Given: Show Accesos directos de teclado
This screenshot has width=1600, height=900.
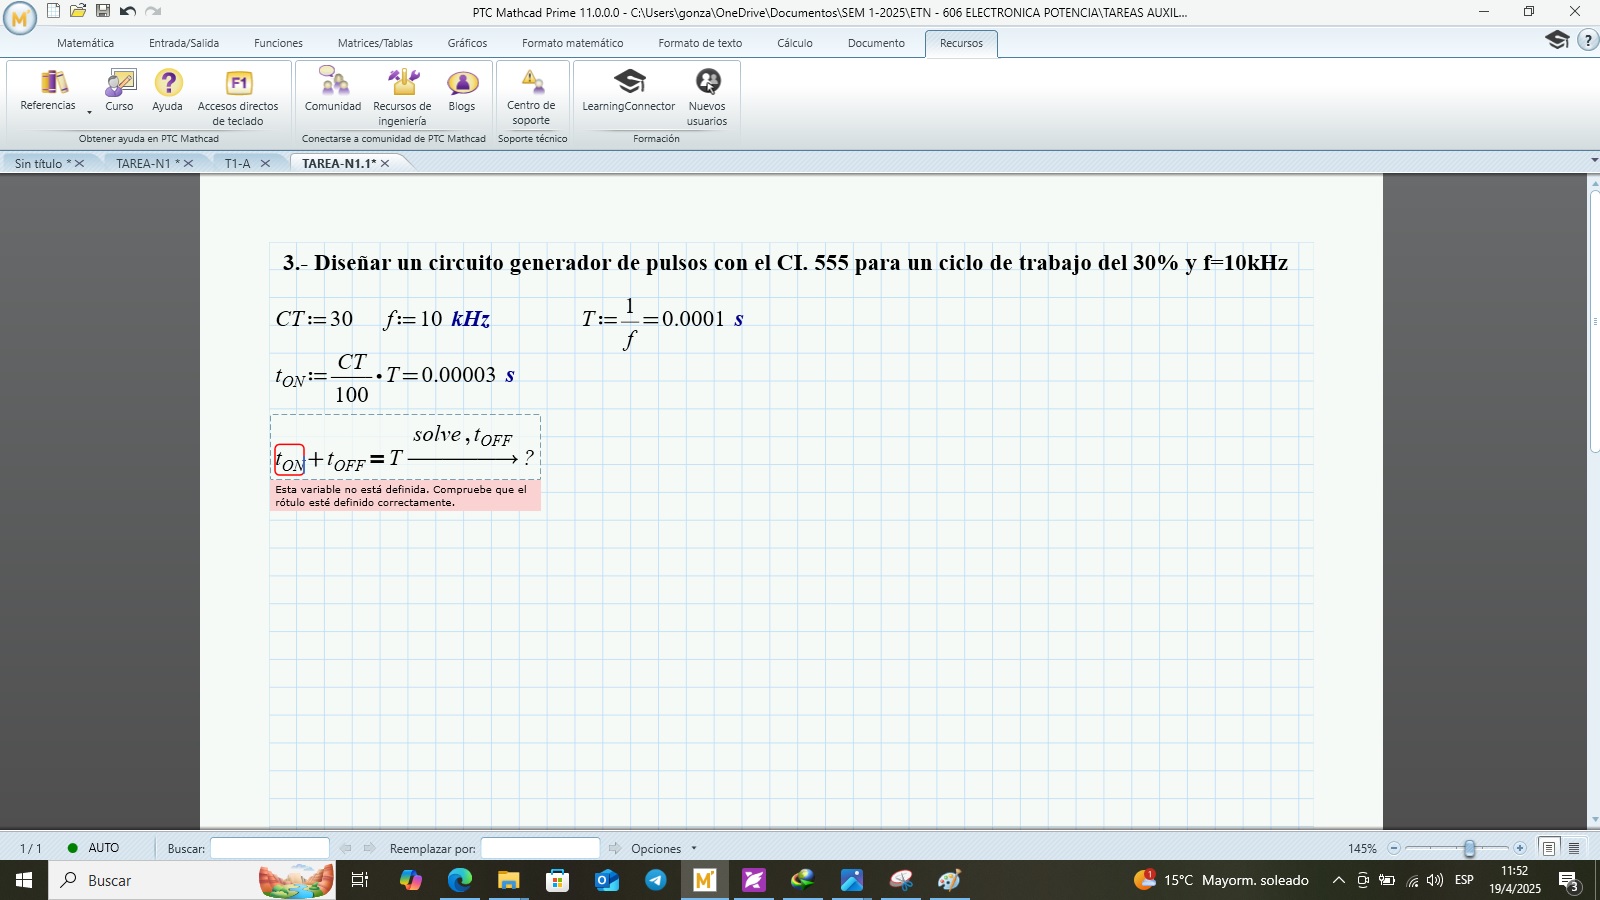Looking at the screenshot, I should pos(239,95).
